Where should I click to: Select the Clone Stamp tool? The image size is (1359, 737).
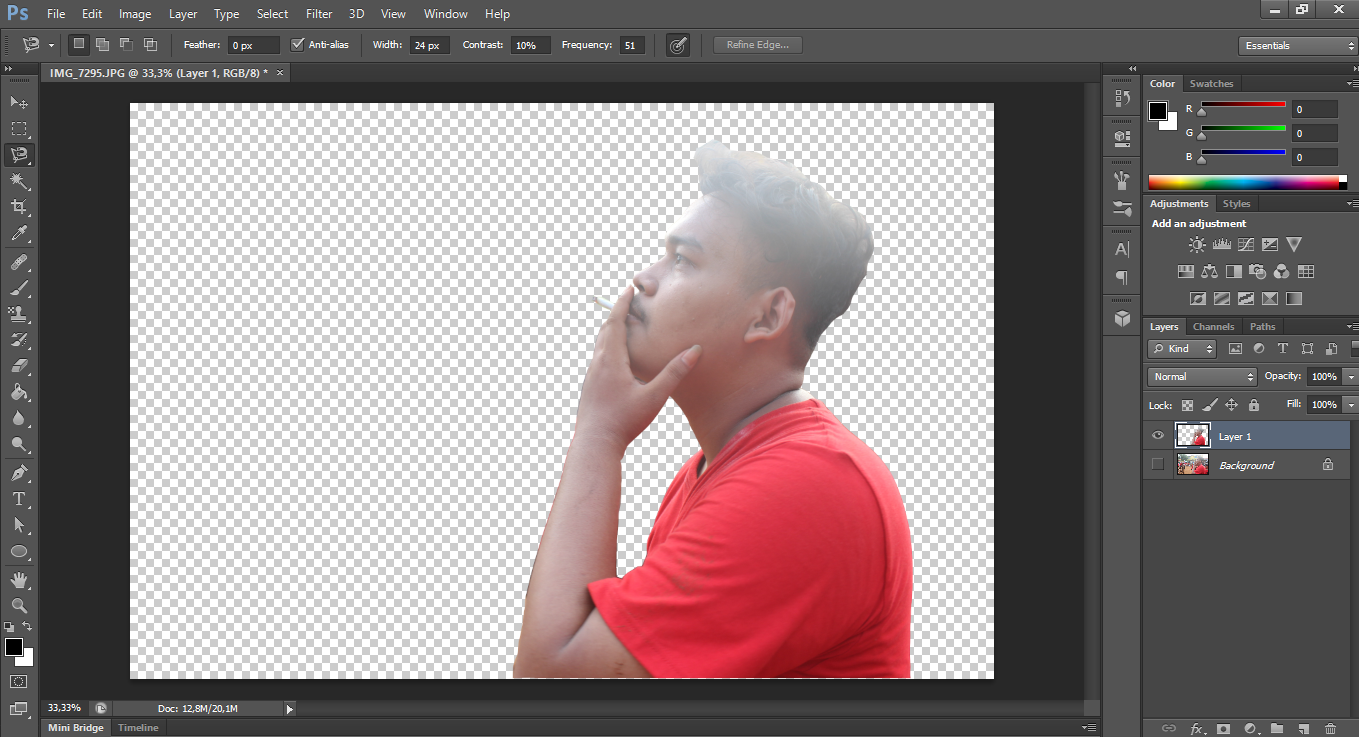click(x=19, y=314)
